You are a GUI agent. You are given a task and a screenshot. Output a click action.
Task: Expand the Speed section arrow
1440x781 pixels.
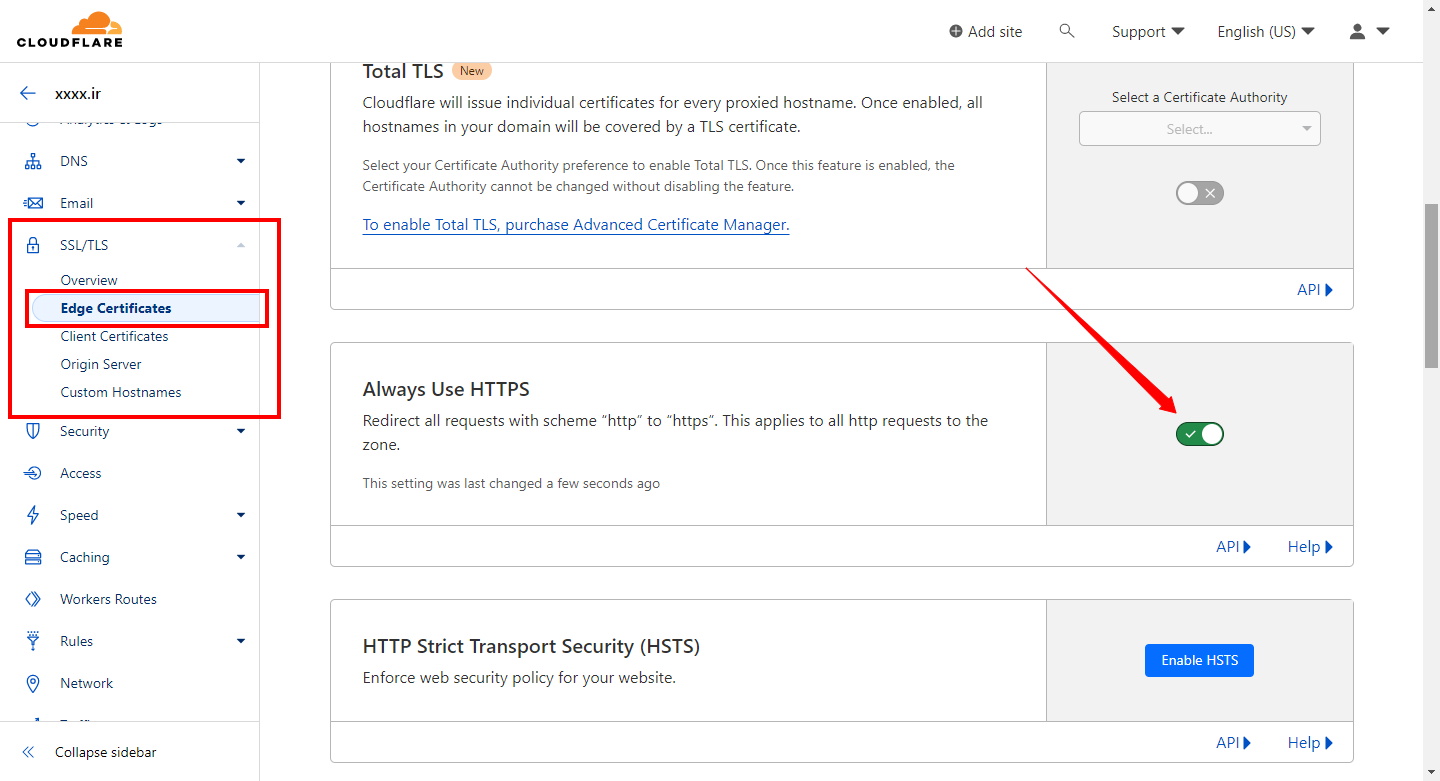click(241, 515)
